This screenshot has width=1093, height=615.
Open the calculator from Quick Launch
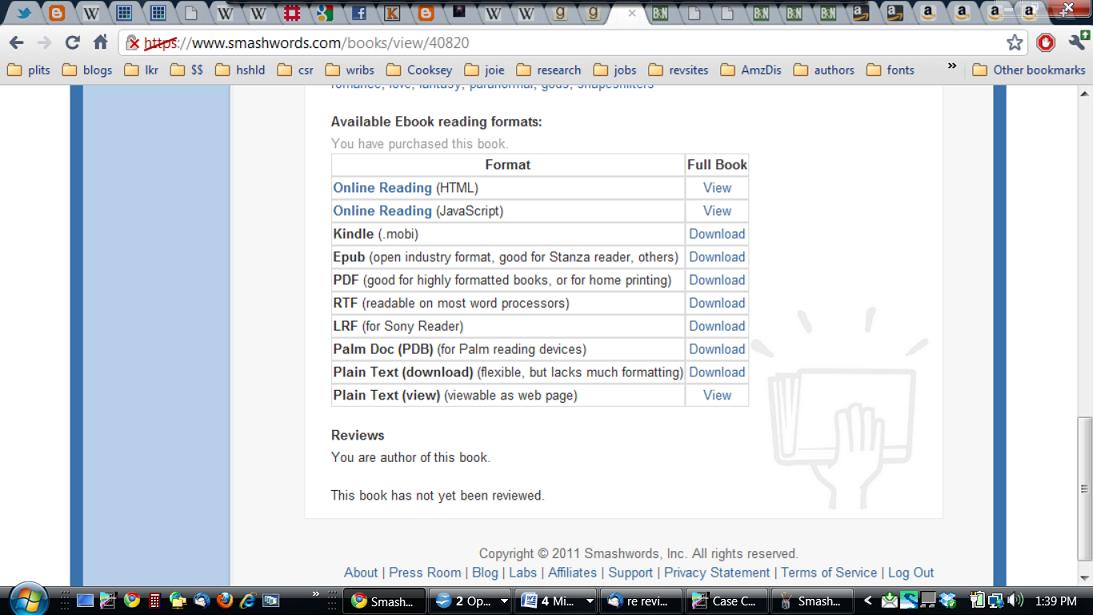click(155, 600)
